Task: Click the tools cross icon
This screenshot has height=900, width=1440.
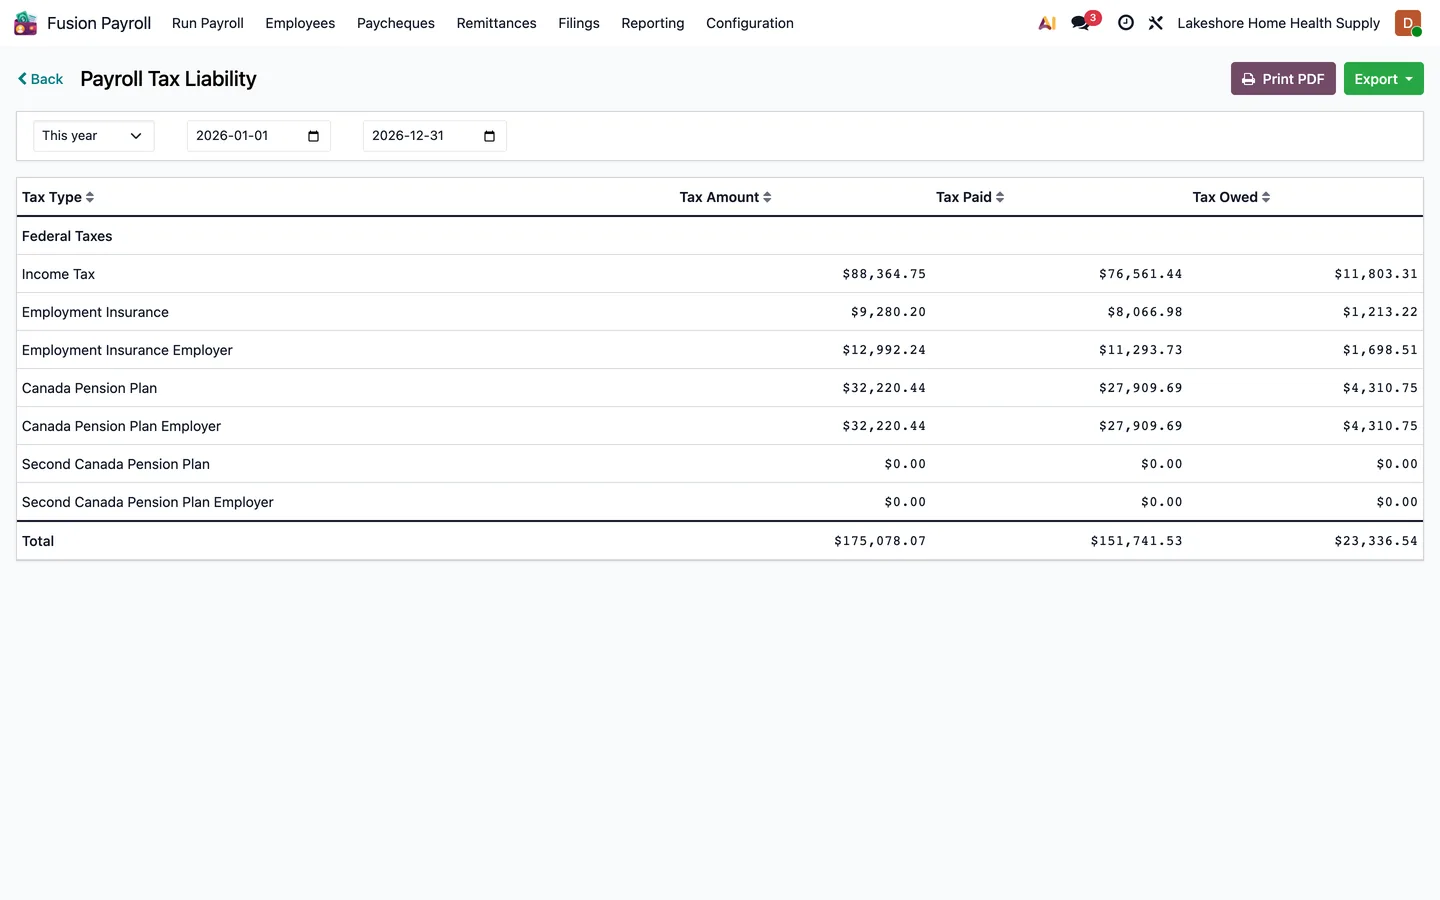Action: [x=1156, y=23]
